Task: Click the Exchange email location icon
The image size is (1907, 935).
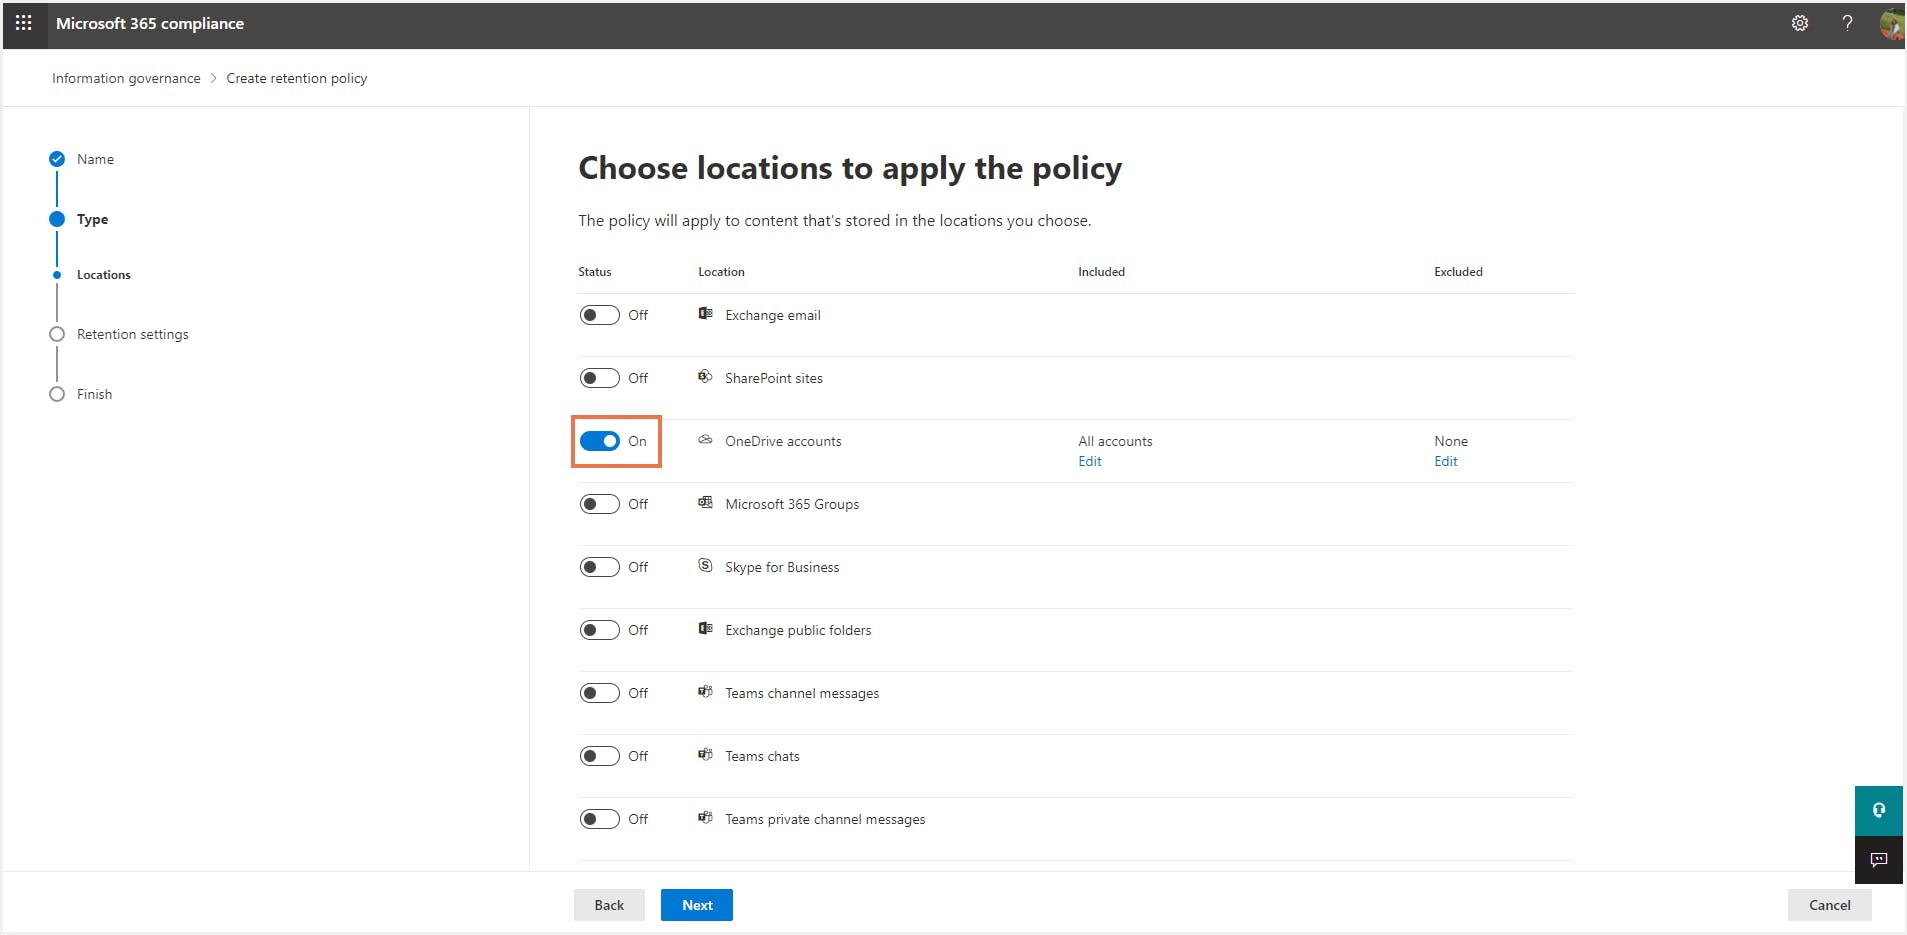Action: point(705,314)
